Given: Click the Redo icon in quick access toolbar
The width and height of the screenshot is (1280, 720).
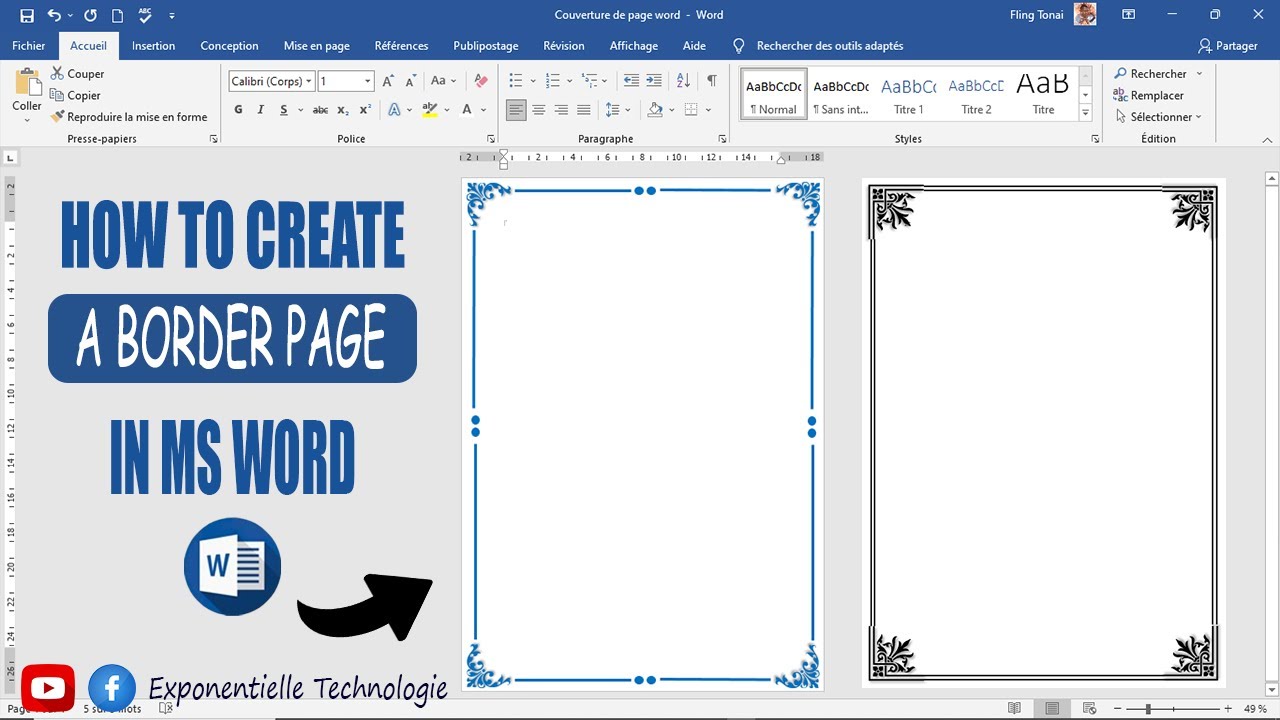Looking at the screenshot, I should tap(91, 16).
